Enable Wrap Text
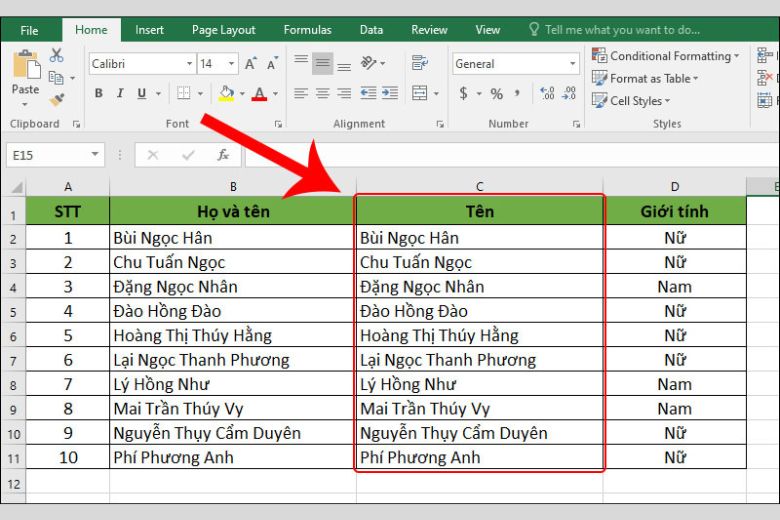The height and width of the screenshot is (520, 780). [420, 63]
